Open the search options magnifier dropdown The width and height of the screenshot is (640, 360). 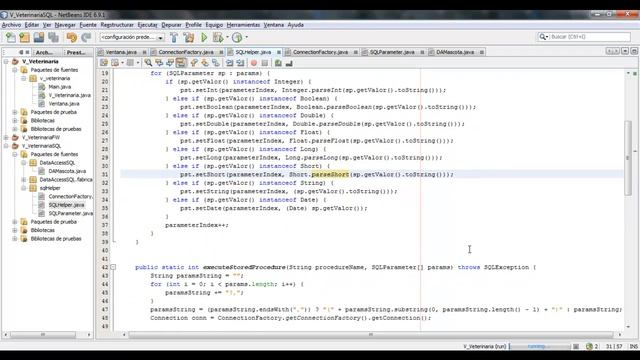pos(543,37)
